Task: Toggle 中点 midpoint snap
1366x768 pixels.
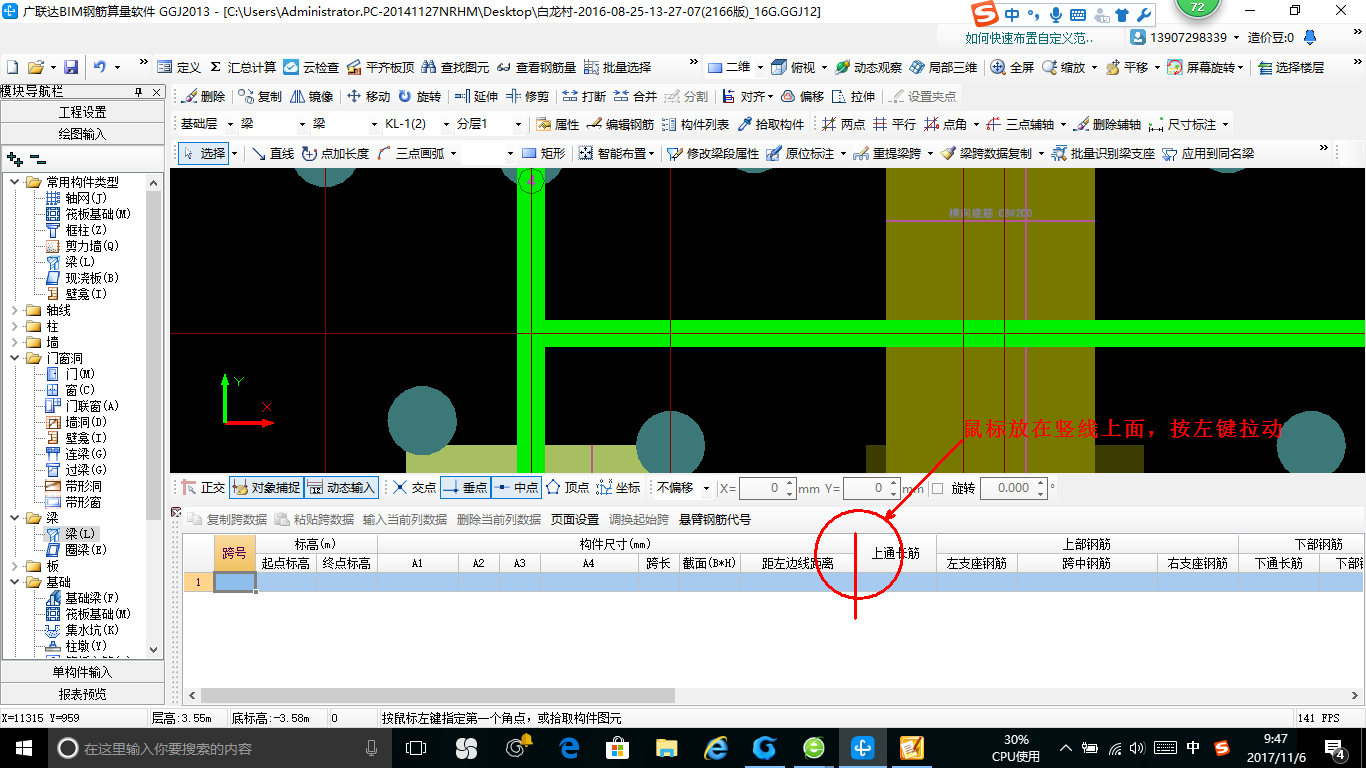Action: [516, 488]
